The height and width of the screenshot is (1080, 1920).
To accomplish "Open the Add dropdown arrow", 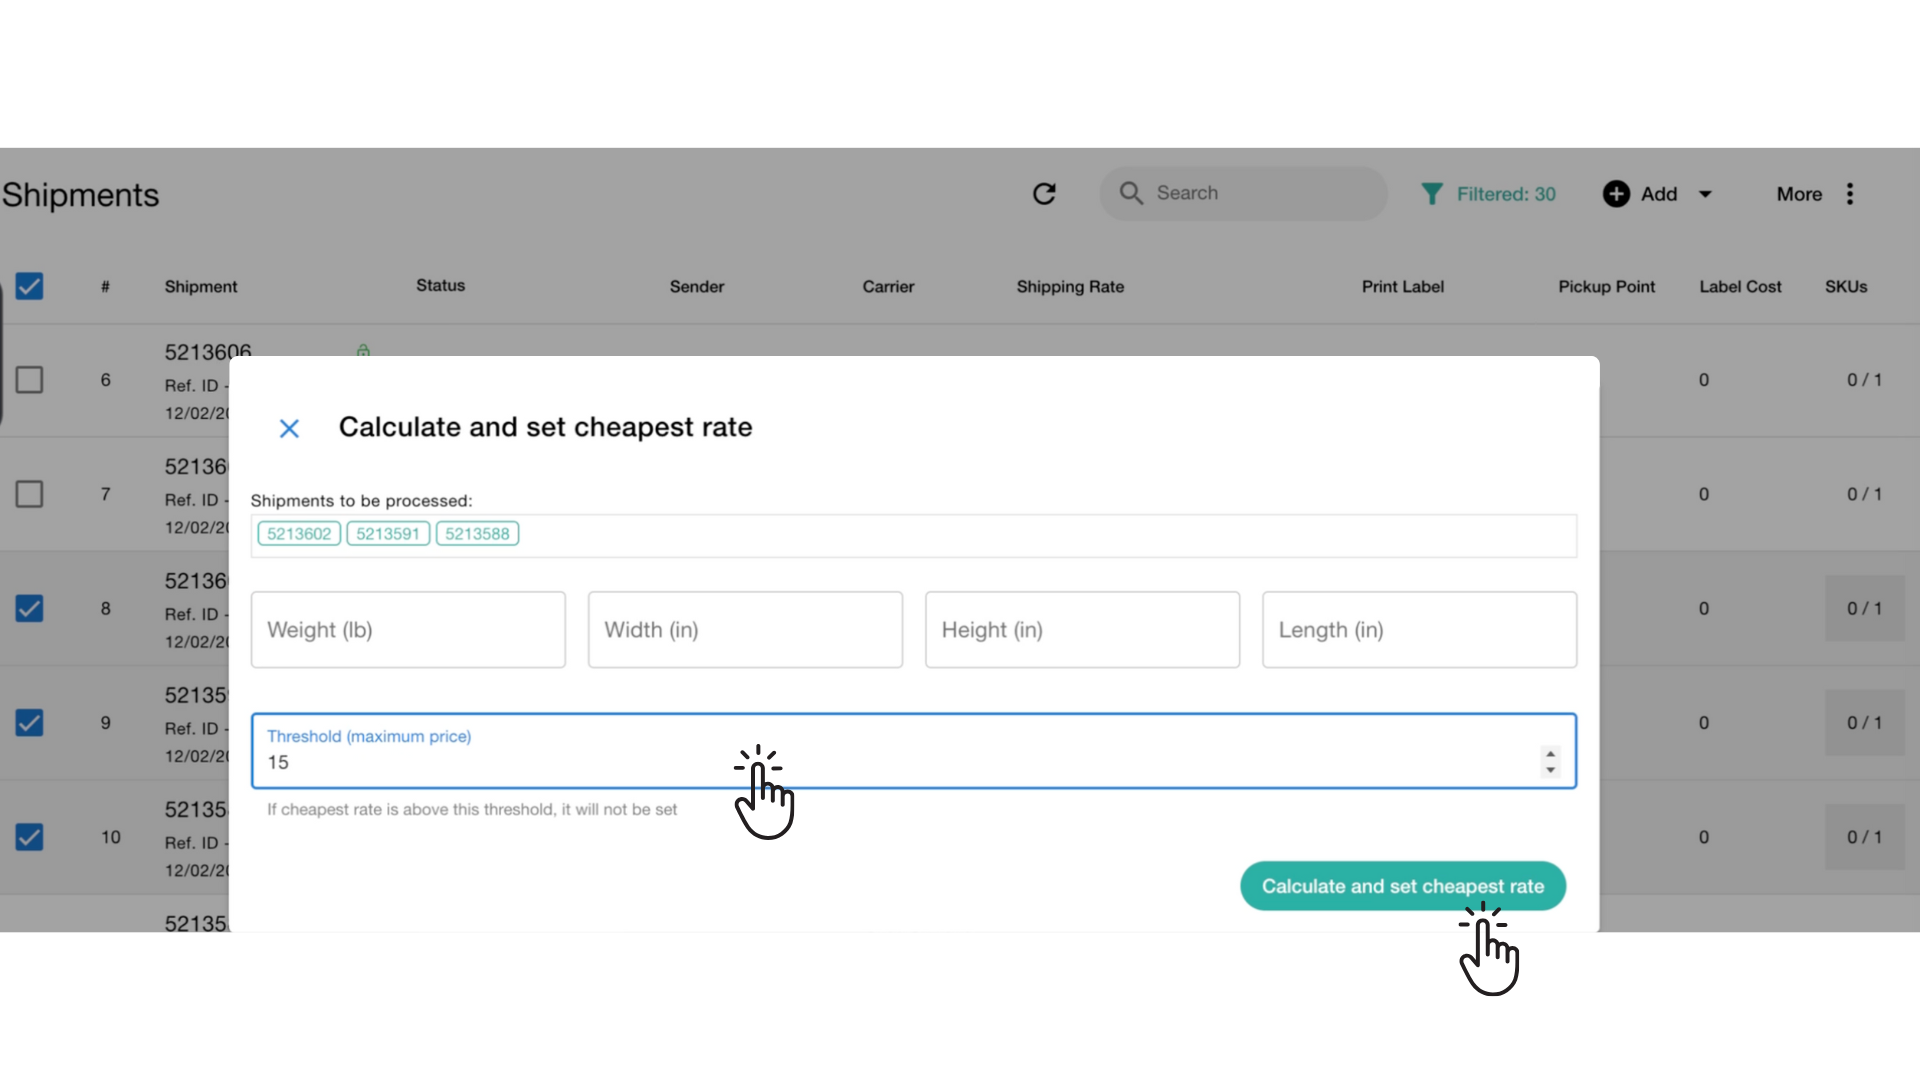I will pyautogui.click(x=1705, y=193).
